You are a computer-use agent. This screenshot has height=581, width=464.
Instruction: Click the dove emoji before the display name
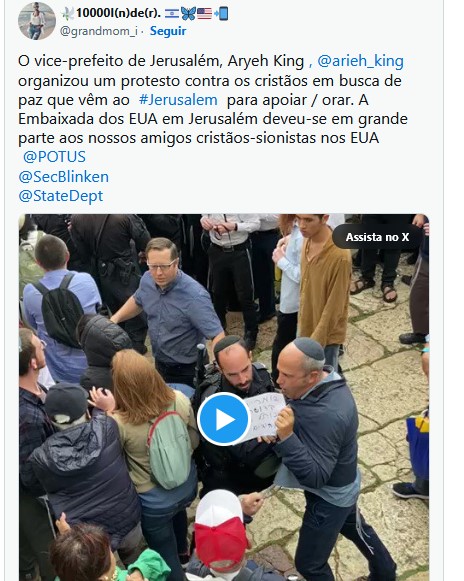[x=67, y=14]
